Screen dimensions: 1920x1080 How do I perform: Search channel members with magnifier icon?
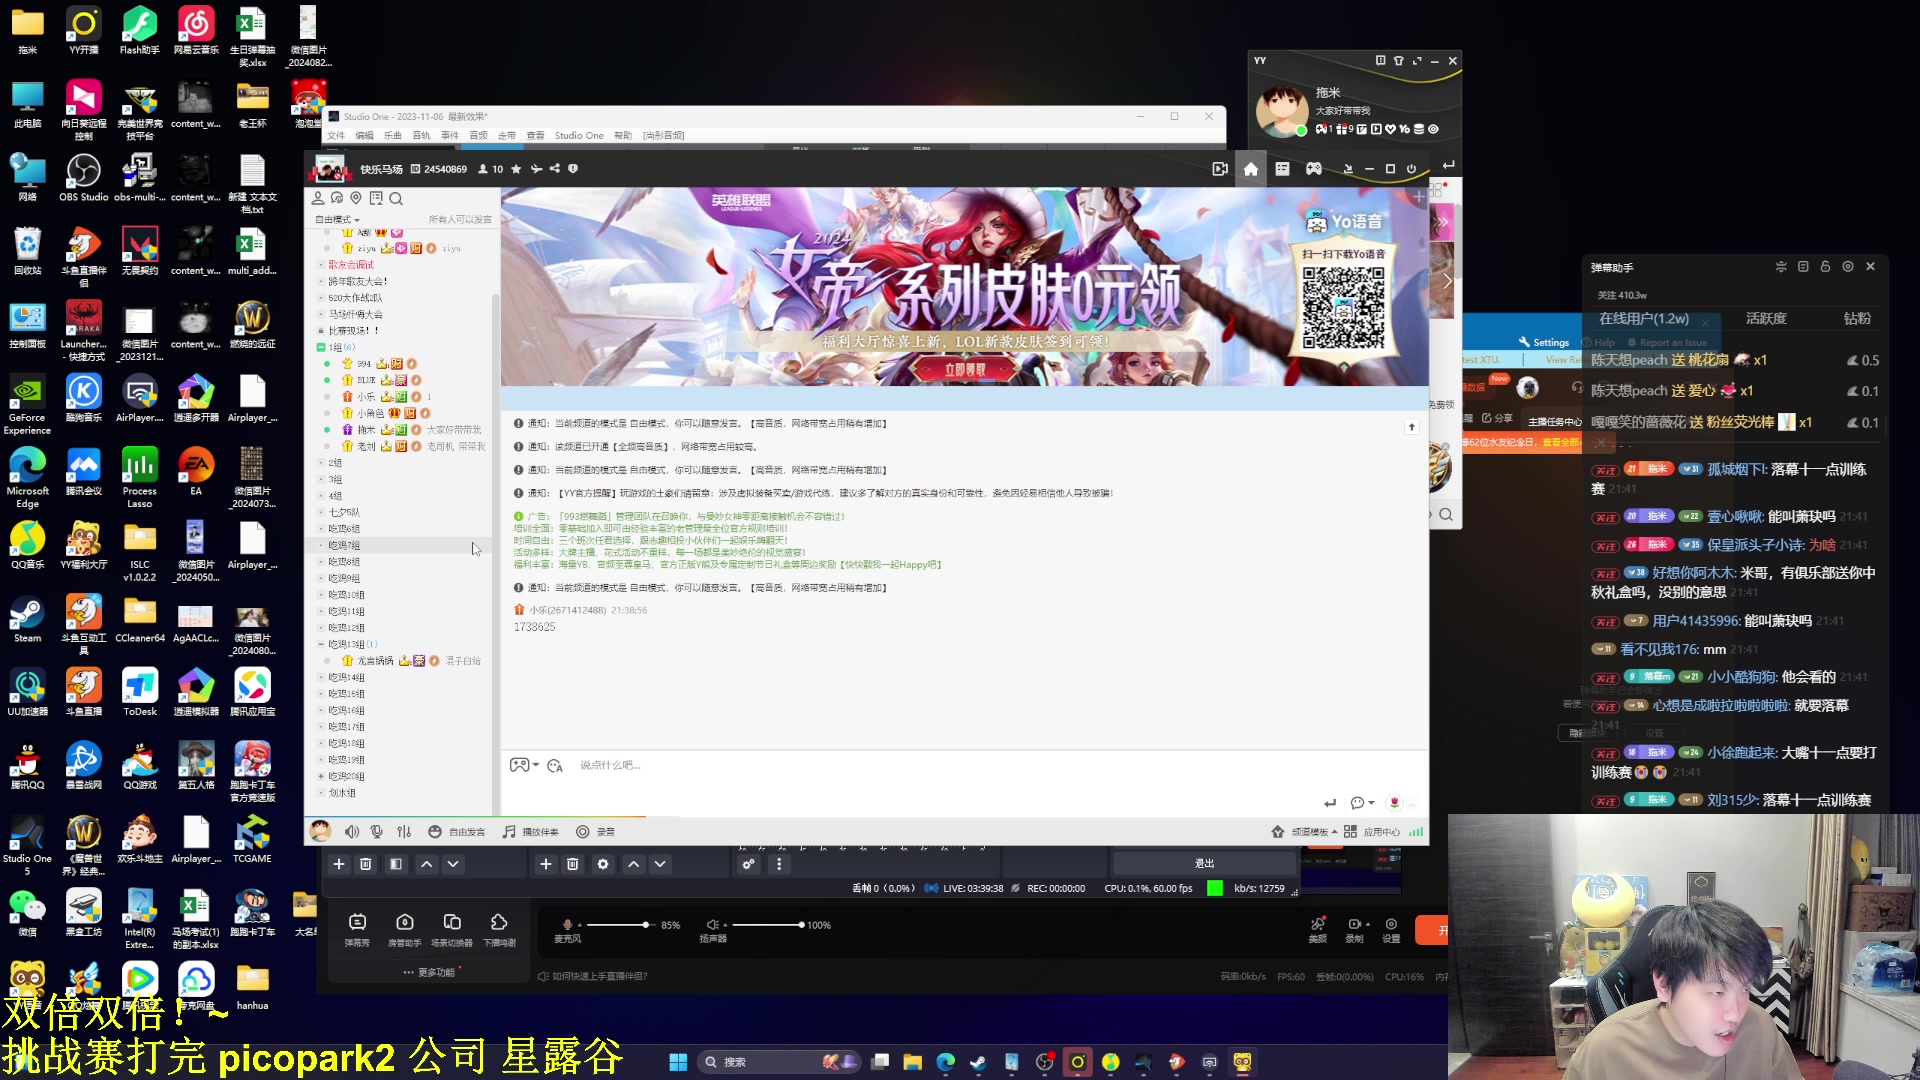(x=396, y=198)
